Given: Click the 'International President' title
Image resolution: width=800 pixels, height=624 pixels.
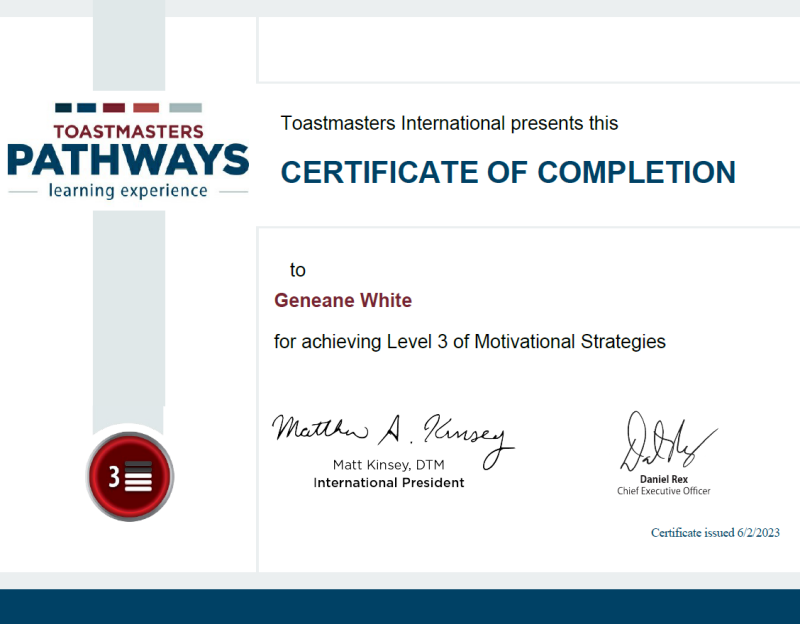Looking at the screenshot, I should pyautogui.click(x=389, y=483).
